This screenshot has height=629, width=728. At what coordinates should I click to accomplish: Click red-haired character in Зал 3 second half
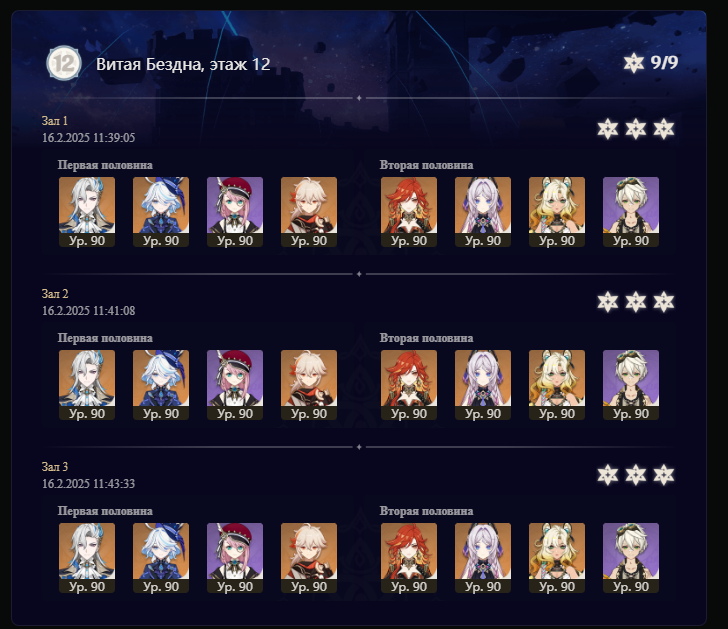(x=409, y=558)
